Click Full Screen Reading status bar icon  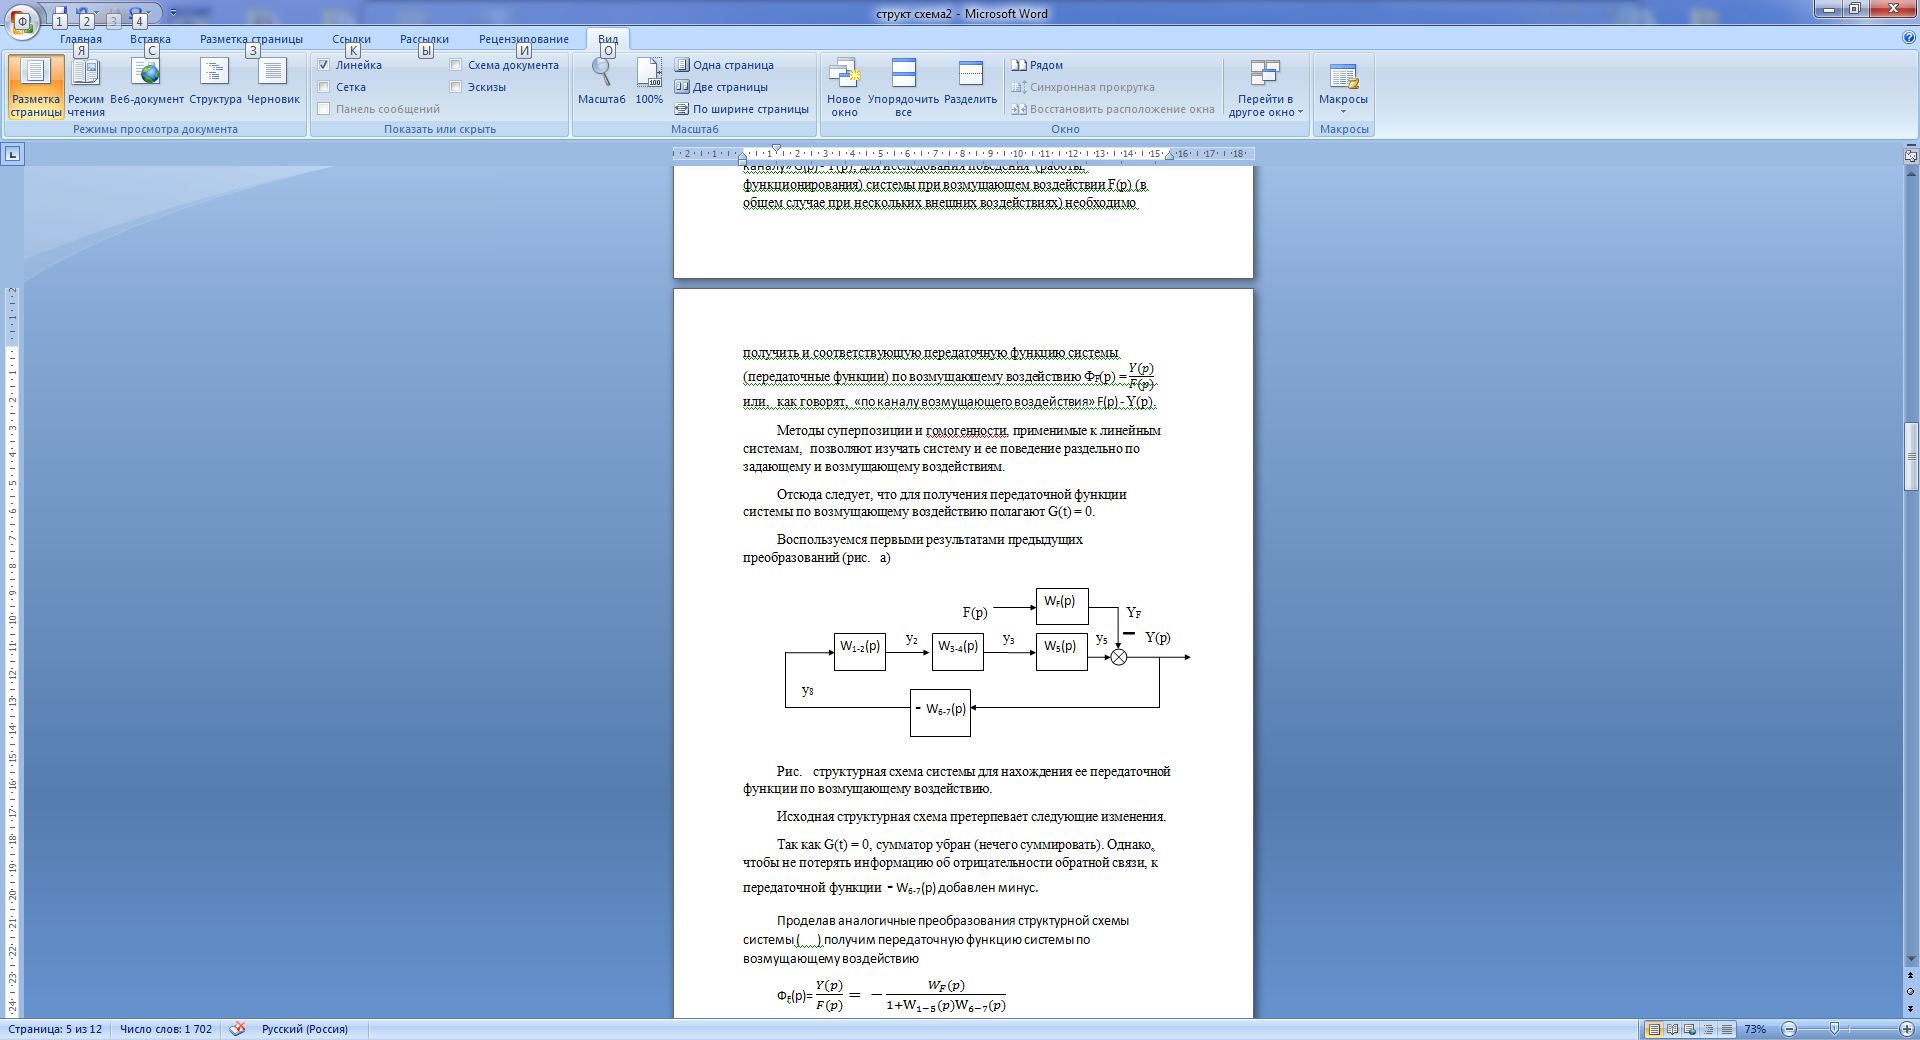pyautogui.click(x=1672, y=1029)
